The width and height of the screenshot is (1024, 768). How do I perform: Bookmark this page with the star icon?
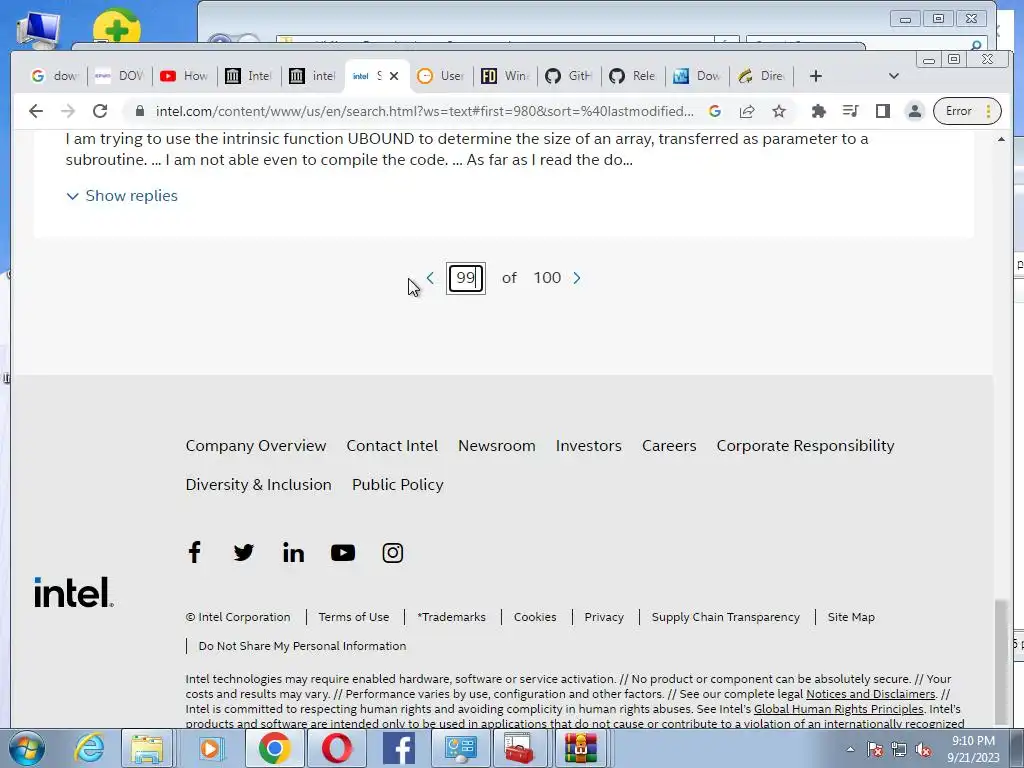pyautogui.click(x=778, y=111)
